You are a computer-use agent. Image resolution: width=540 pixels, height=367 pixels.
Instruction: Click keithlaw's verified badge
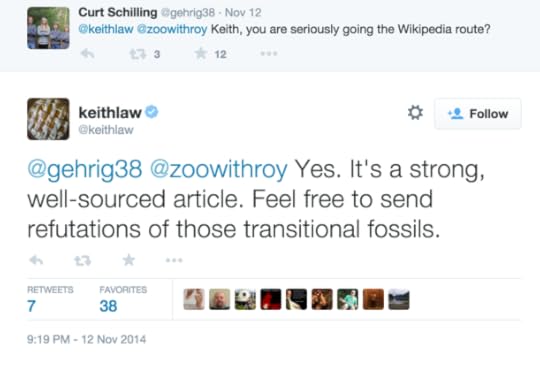(152, 112)
